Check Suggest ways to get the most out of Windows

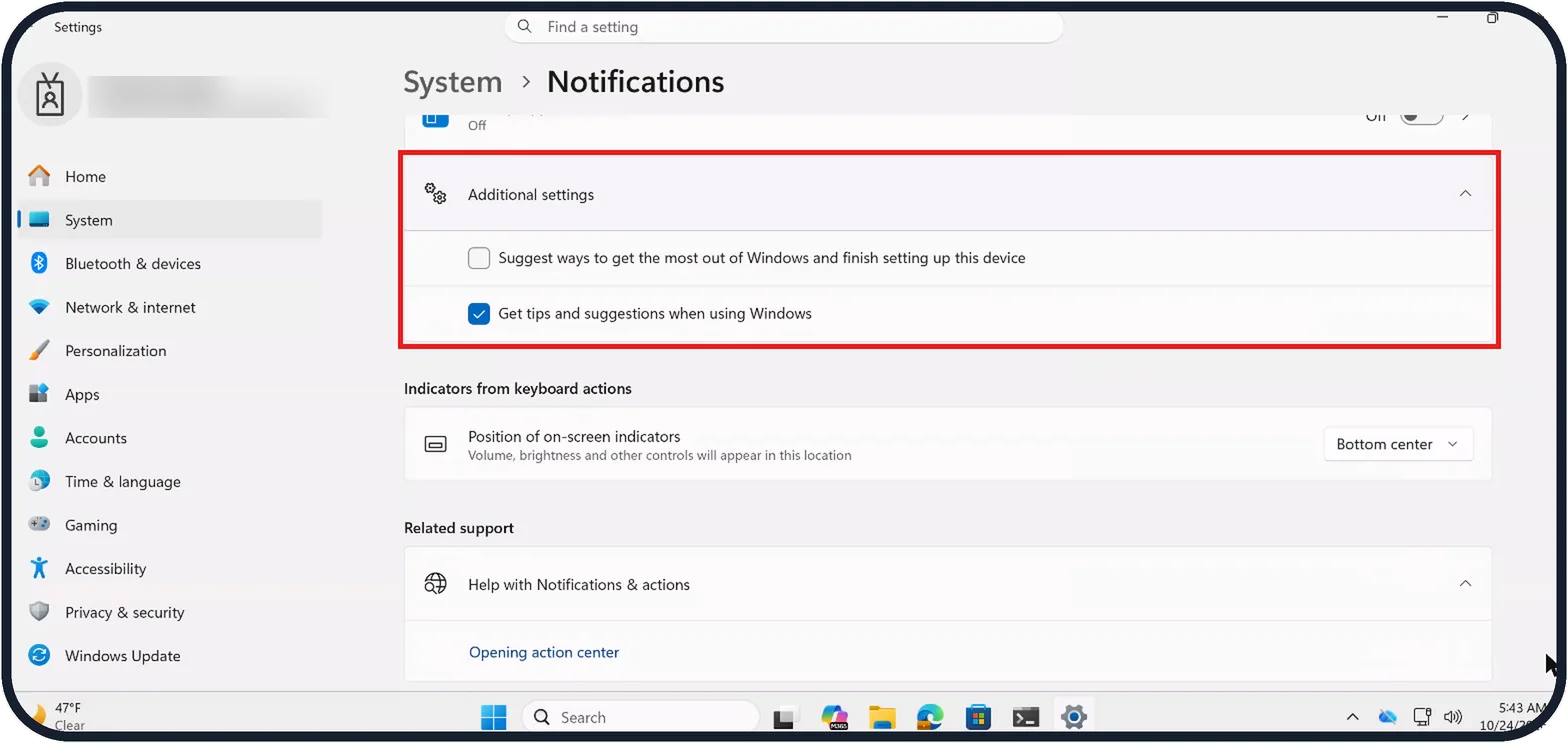(479, 258)
